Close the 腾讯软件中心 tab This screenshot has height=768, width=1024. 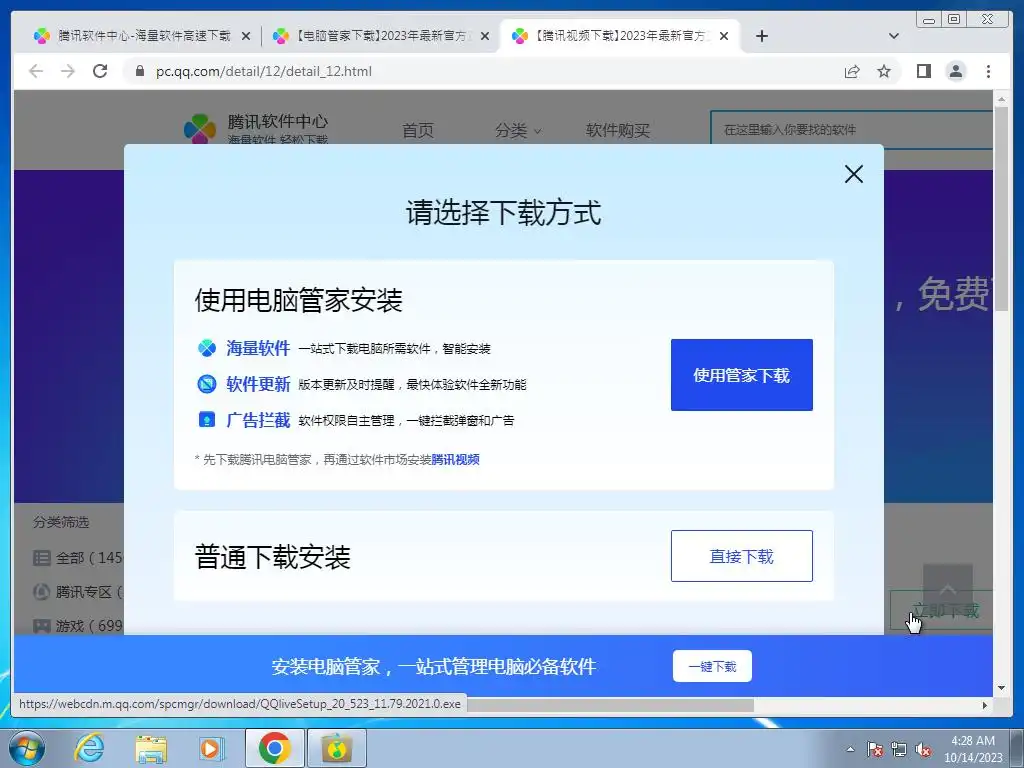246,37
